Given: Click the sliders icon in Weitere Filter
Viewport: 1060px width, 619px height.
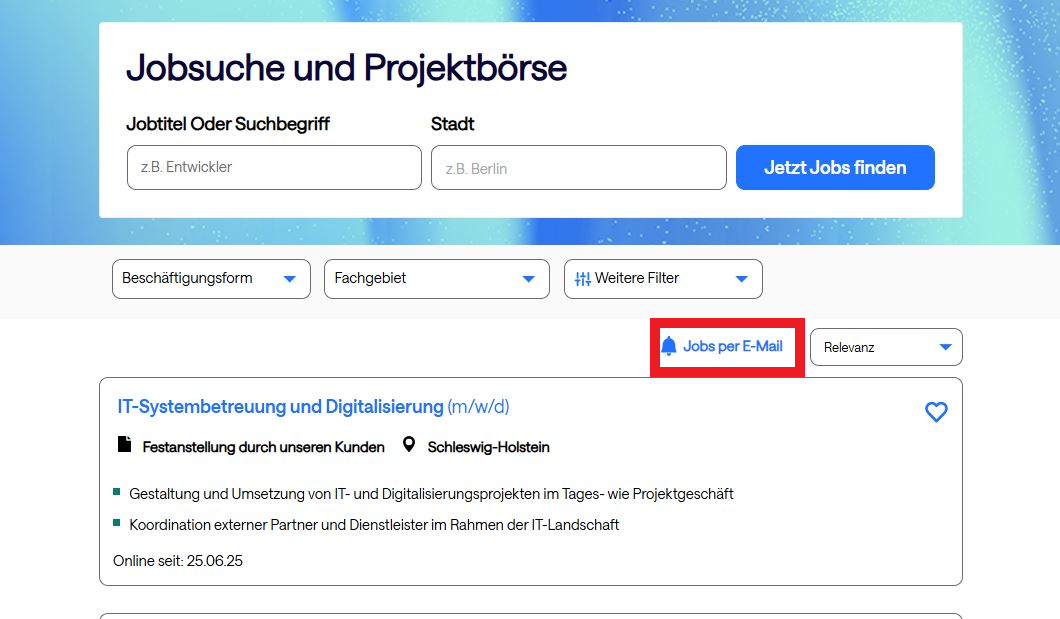Looking at the screenshot, I should point(583,279).
